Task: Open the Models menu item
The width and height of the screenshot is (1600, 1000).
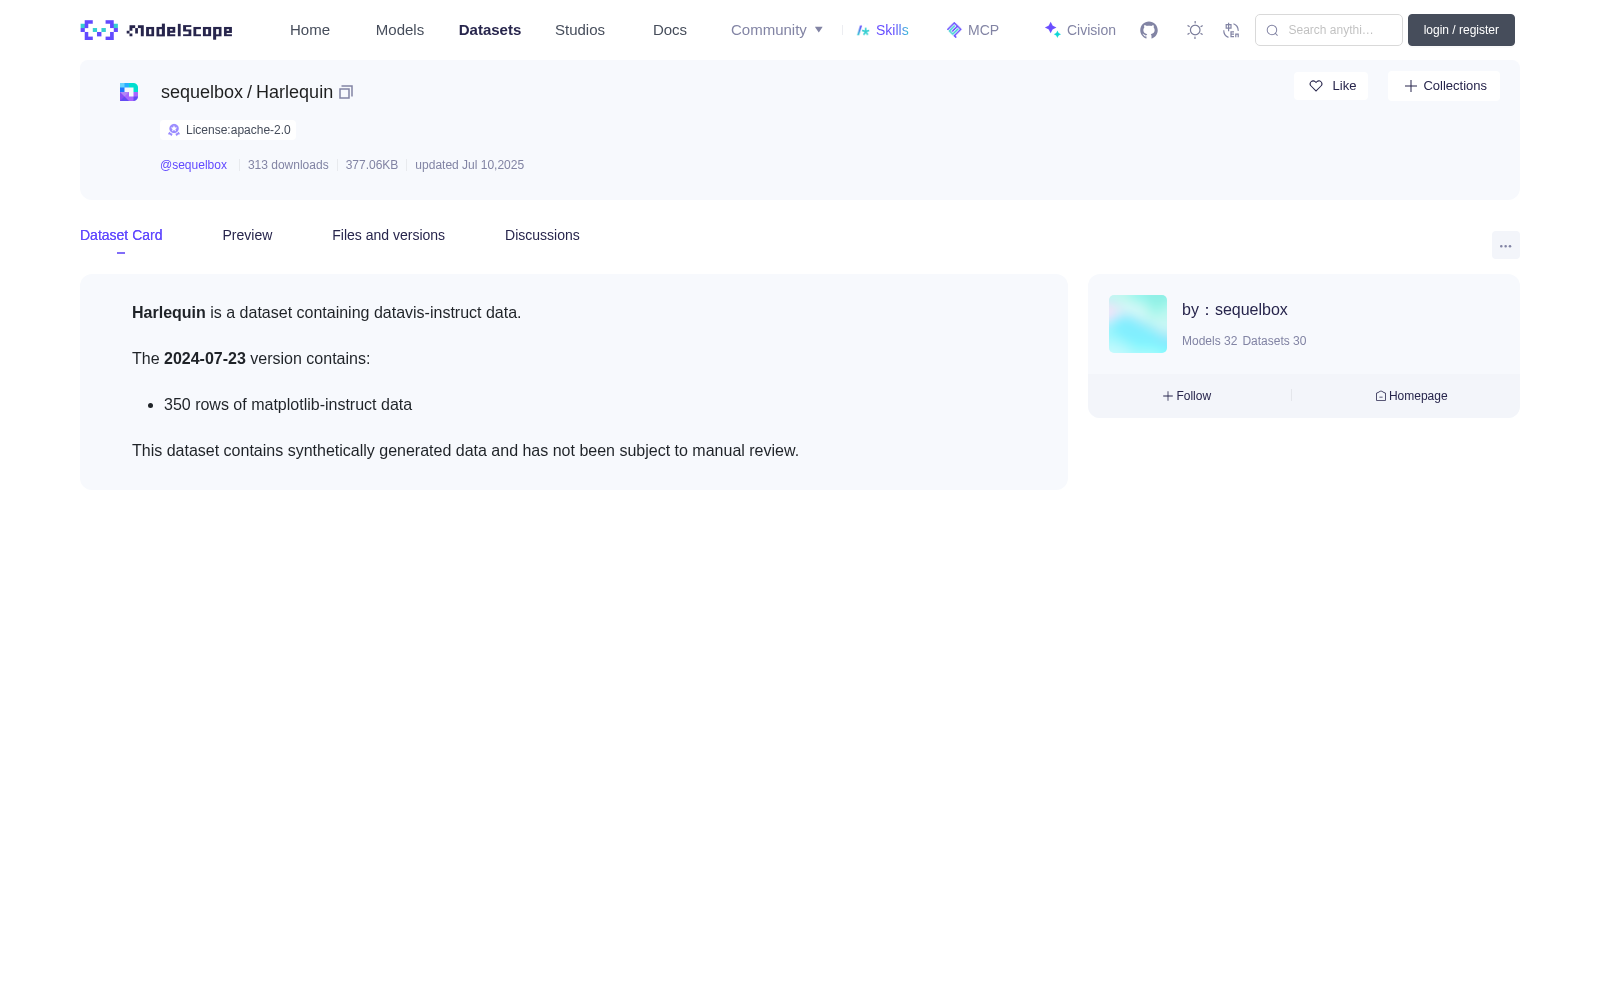Action: (x=400, y=30)
